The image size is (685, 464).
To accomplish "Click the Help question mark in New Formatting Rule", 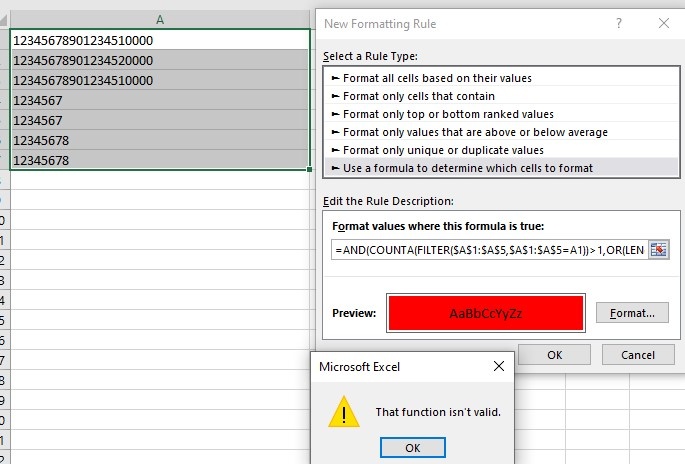I will pyautogui.click(x=619, y=23).
